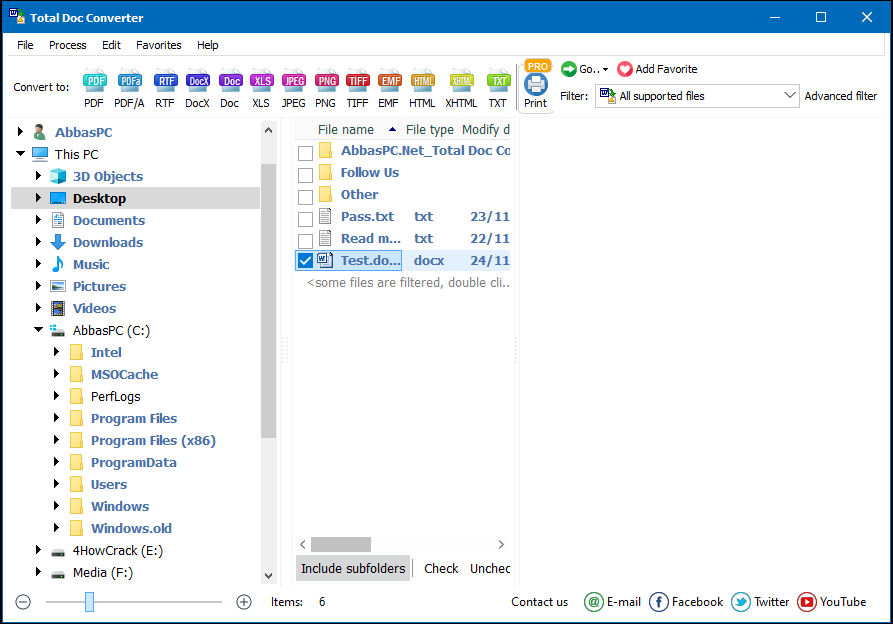
Task: Uncheck the Test.docx checkbox
Action: [305, 261]
